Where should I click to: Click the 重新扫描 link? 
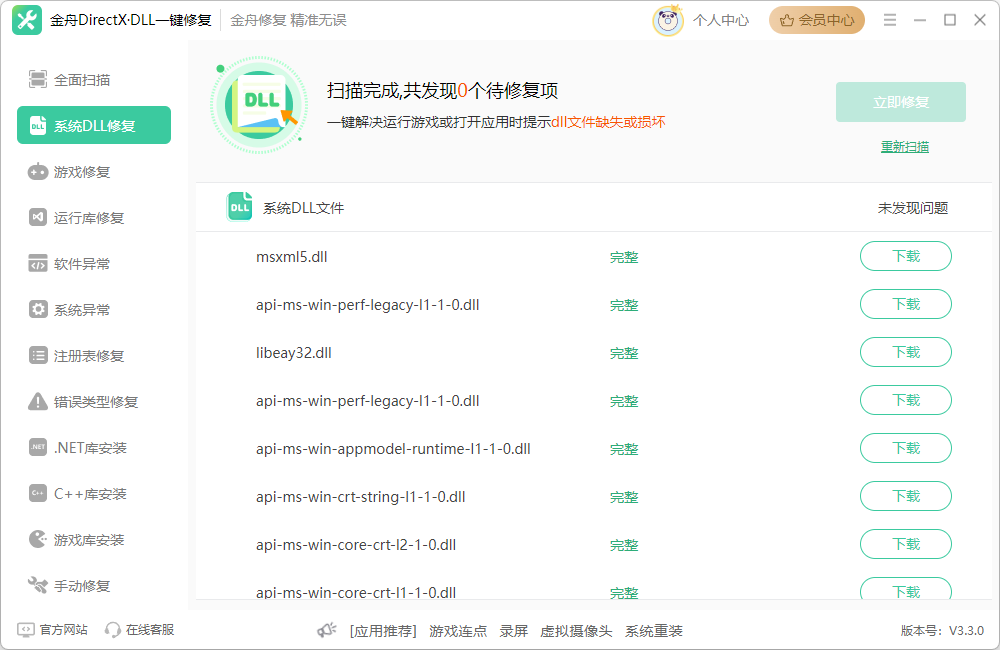904,147
